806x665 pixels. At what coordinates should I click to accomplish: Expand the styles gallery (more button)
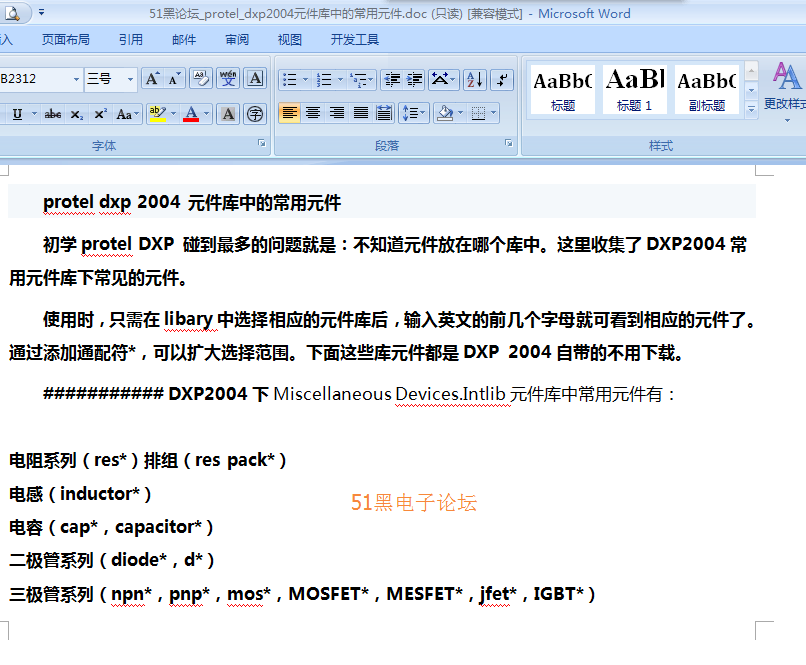click(751, 109)
